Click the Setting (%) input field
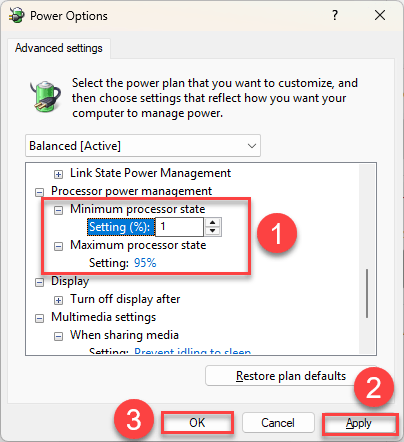Image resolution: width=404 pixels, height=442 pixels. (179, 227)
